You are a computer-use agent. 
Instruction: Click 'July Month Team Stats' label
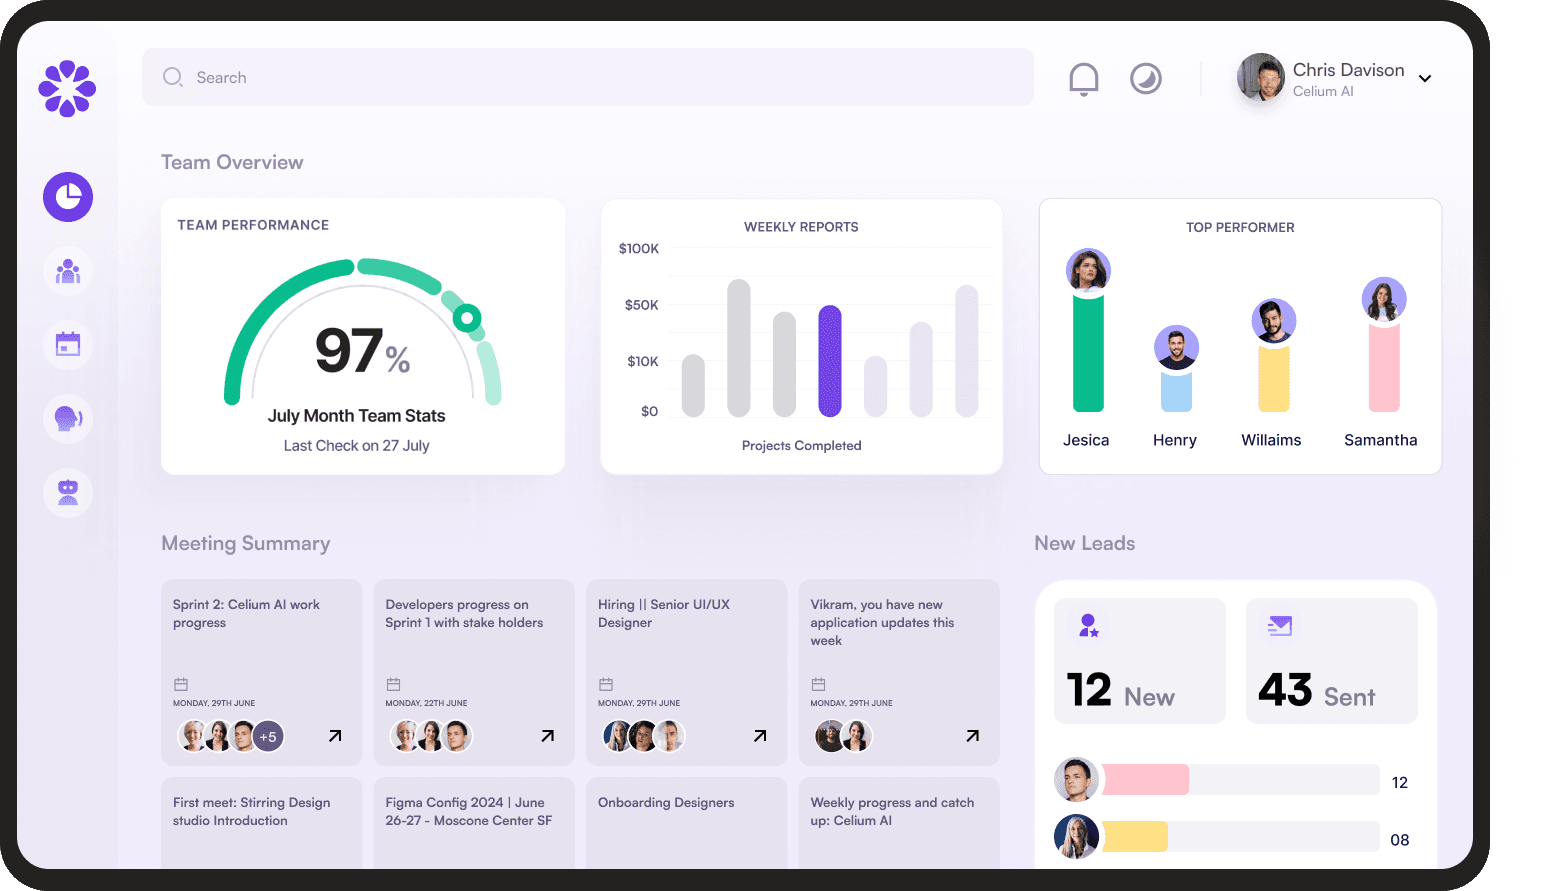(x=356, y=416)
